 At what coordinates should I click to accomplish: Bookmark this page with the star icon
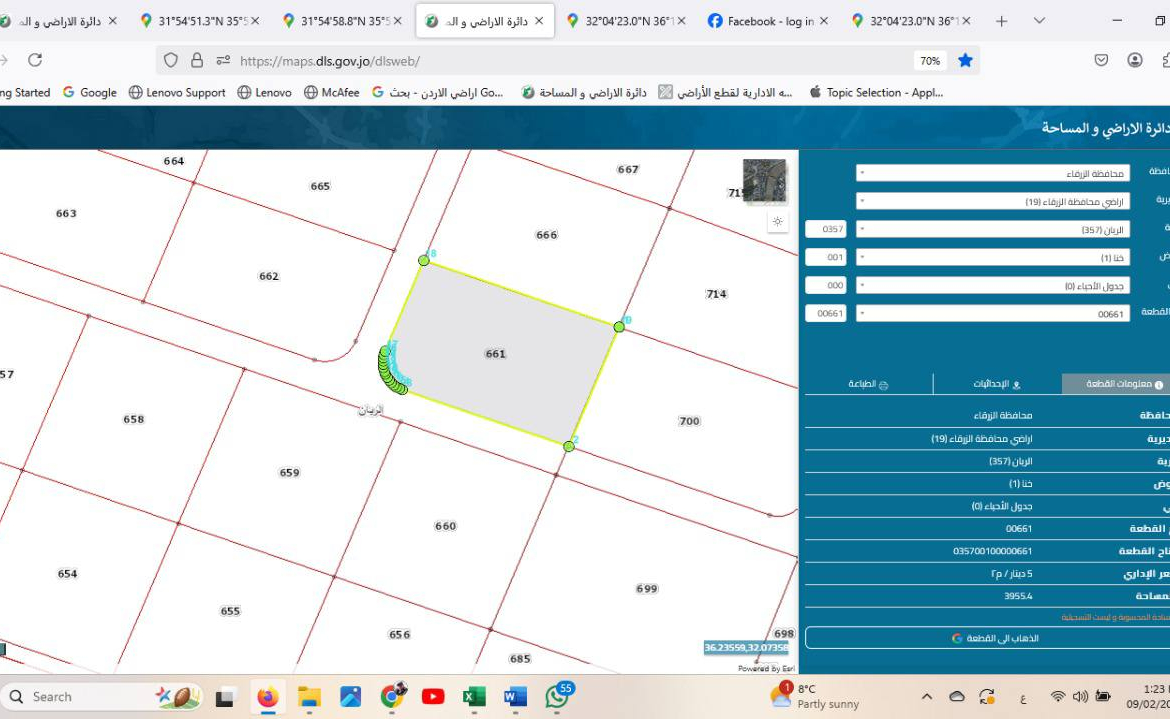[x=965, y=60]
